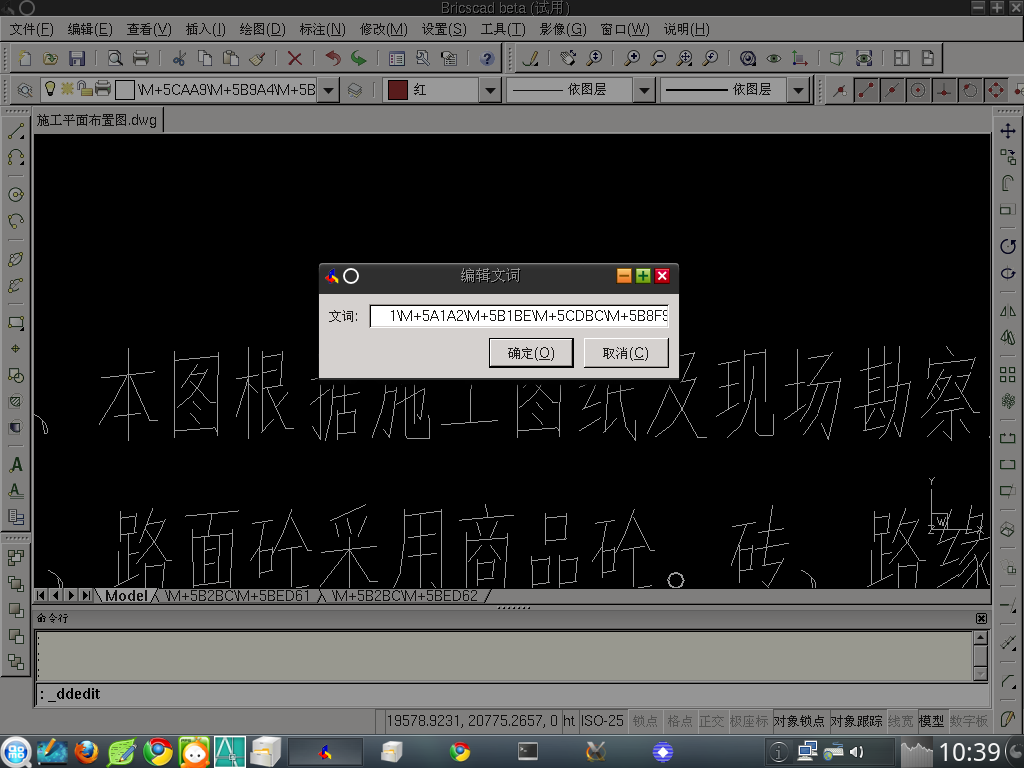Click the New drawing icon
1024x768 pixels.
click(25, 58)
